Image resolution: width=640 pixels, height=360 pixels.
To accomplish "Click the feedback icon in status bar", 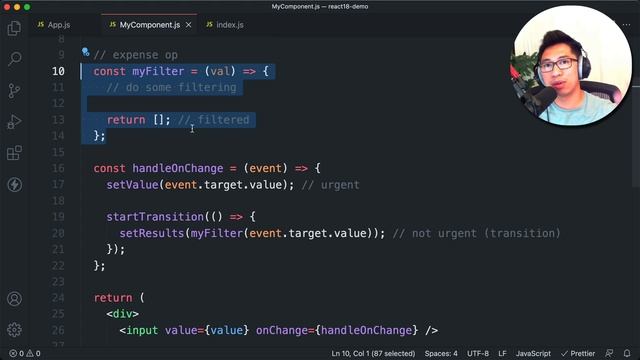I will 609,353.
